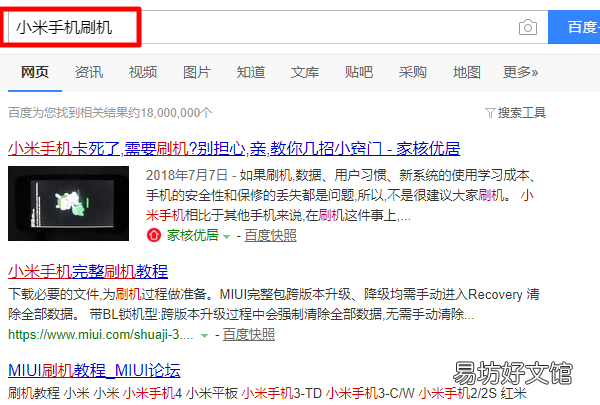Switch to the 采购 tab
Image resolution: width=600 pixels, height=405 pixels.
point(412,72)
